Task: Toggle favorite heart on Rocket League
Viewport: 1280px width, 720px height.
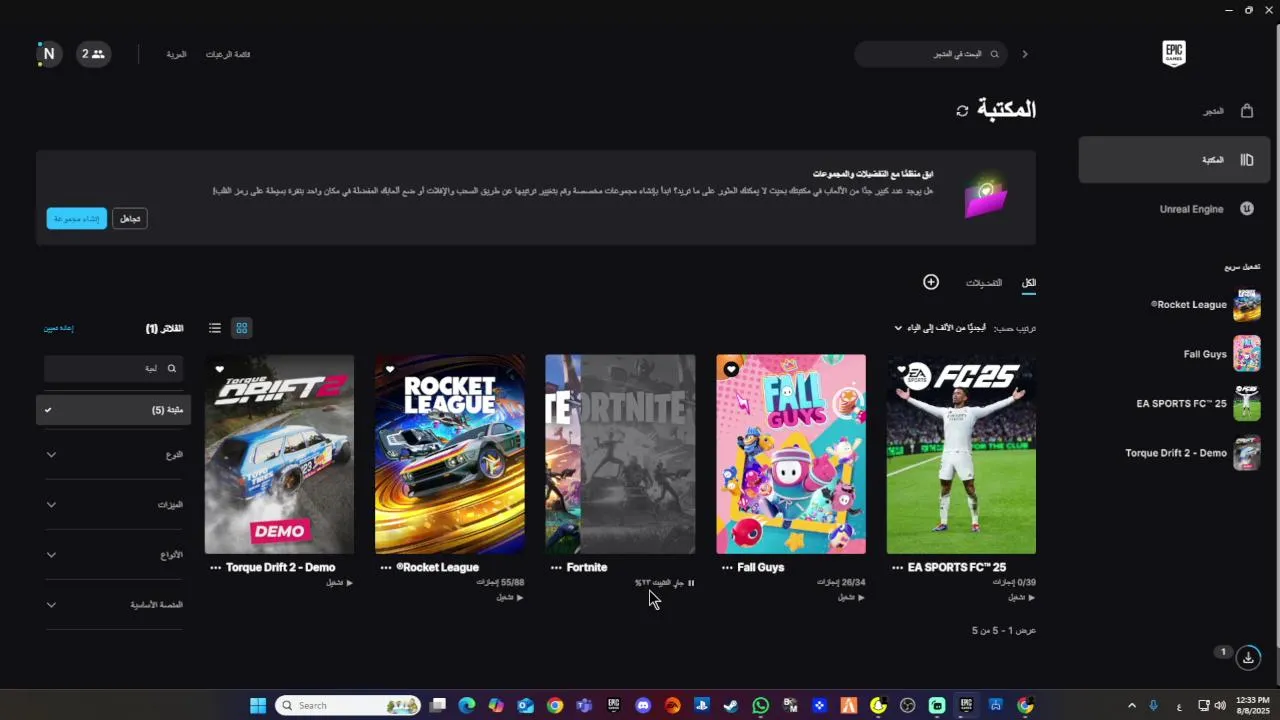Action: click(x=391, y=369)
